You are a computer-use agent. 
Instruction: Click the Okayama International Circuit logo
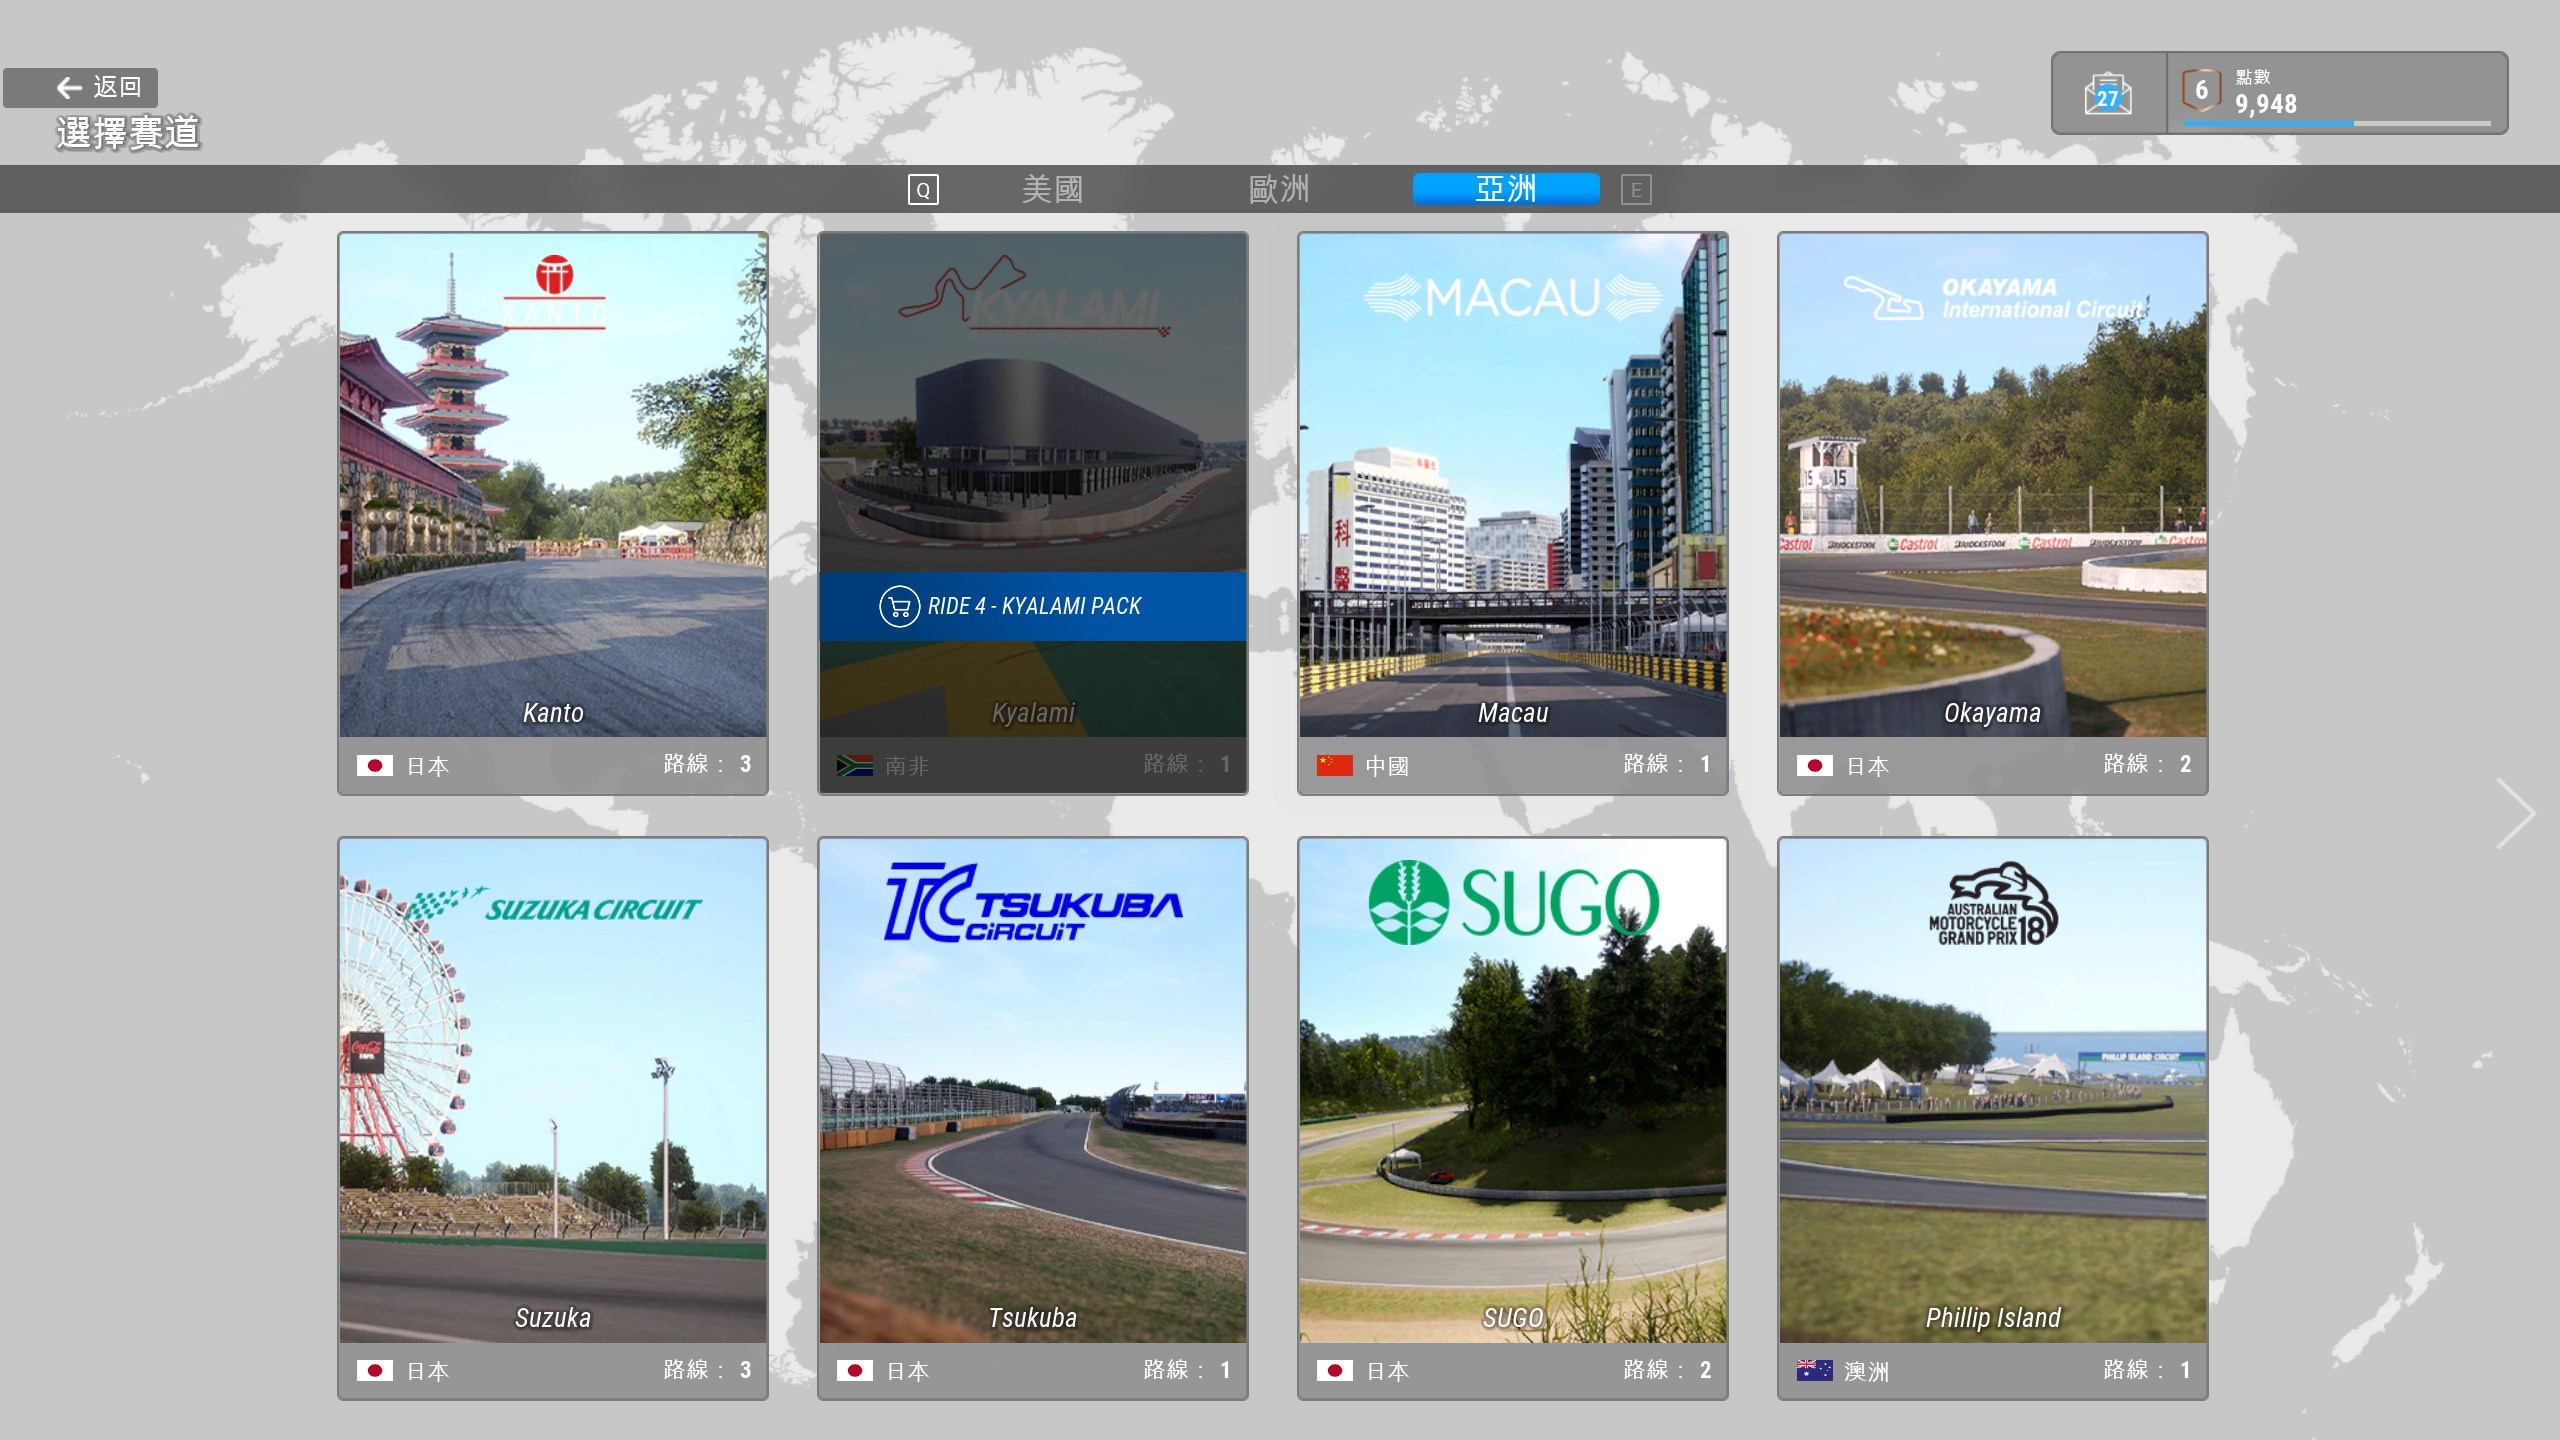pos(1993,298)
